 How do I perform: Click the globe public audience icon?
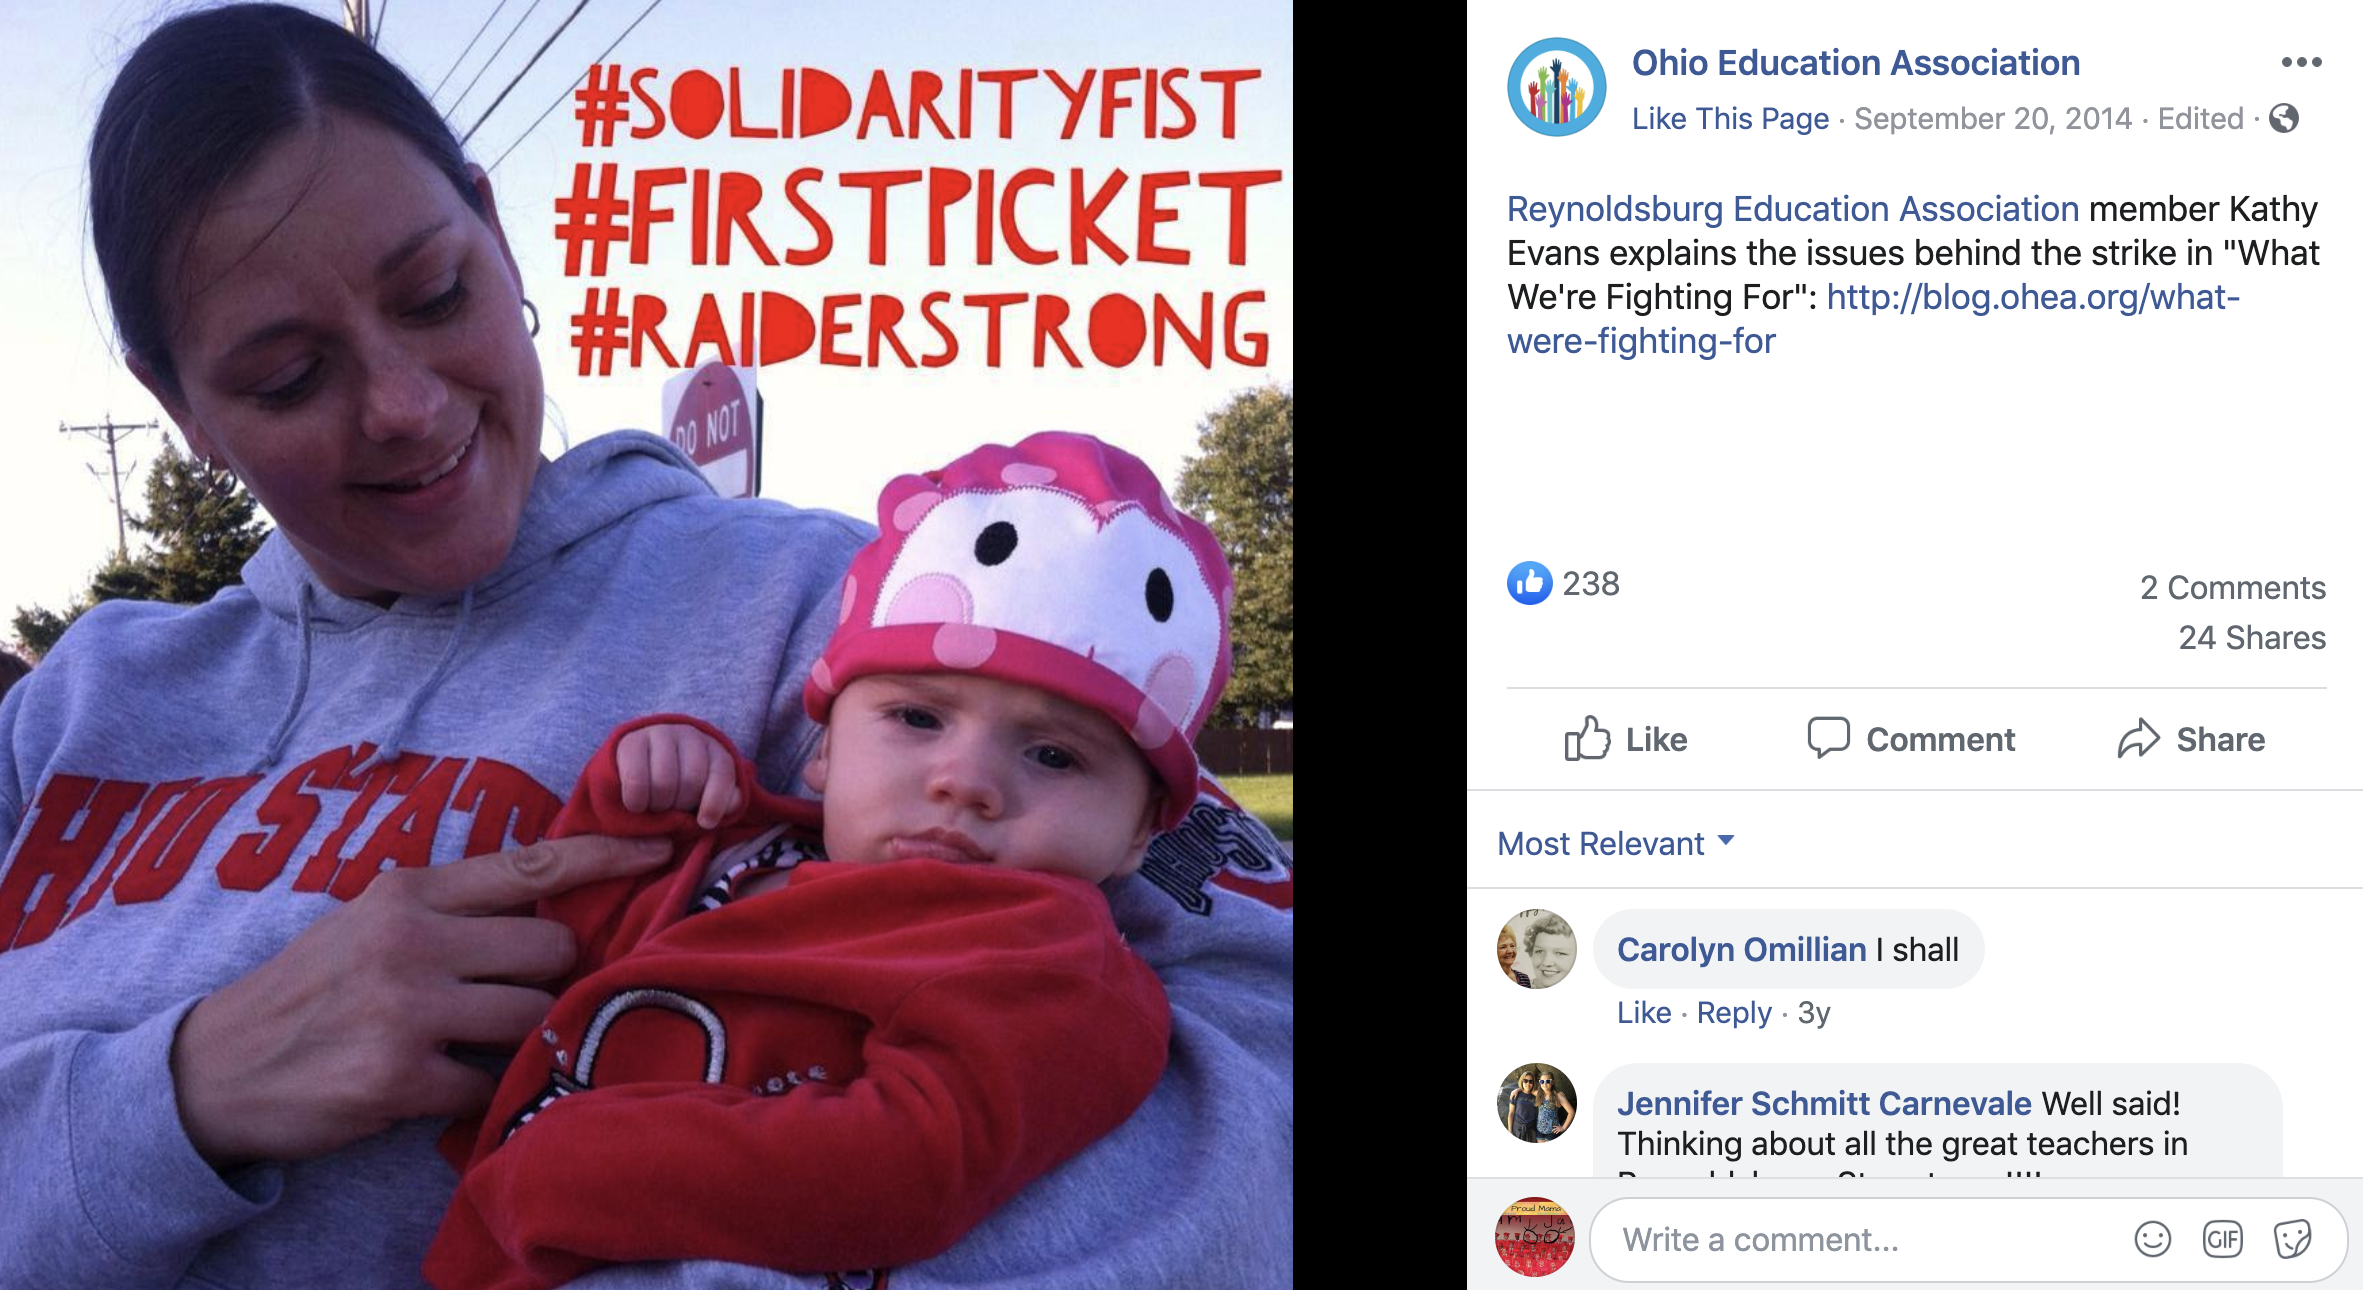click(x=2284, y=118)
